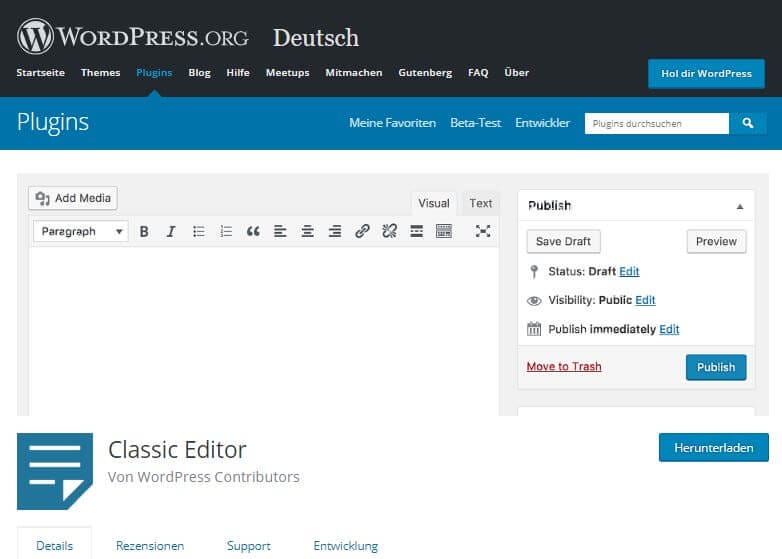
Task: Click the Status pin icon
Action: [x=534, y=271]
